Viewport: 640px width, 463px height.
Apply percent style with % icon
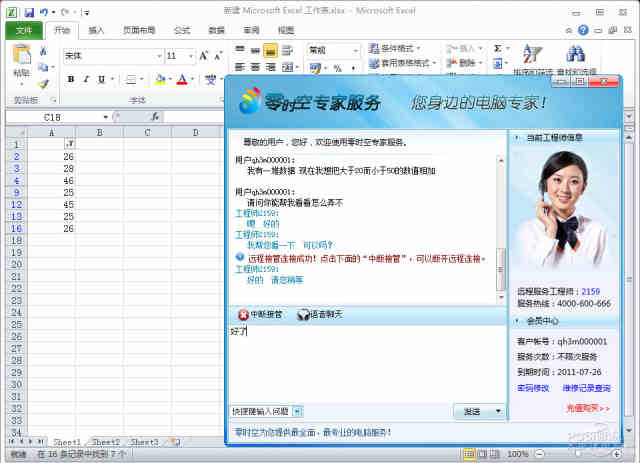tap(338, 68)
